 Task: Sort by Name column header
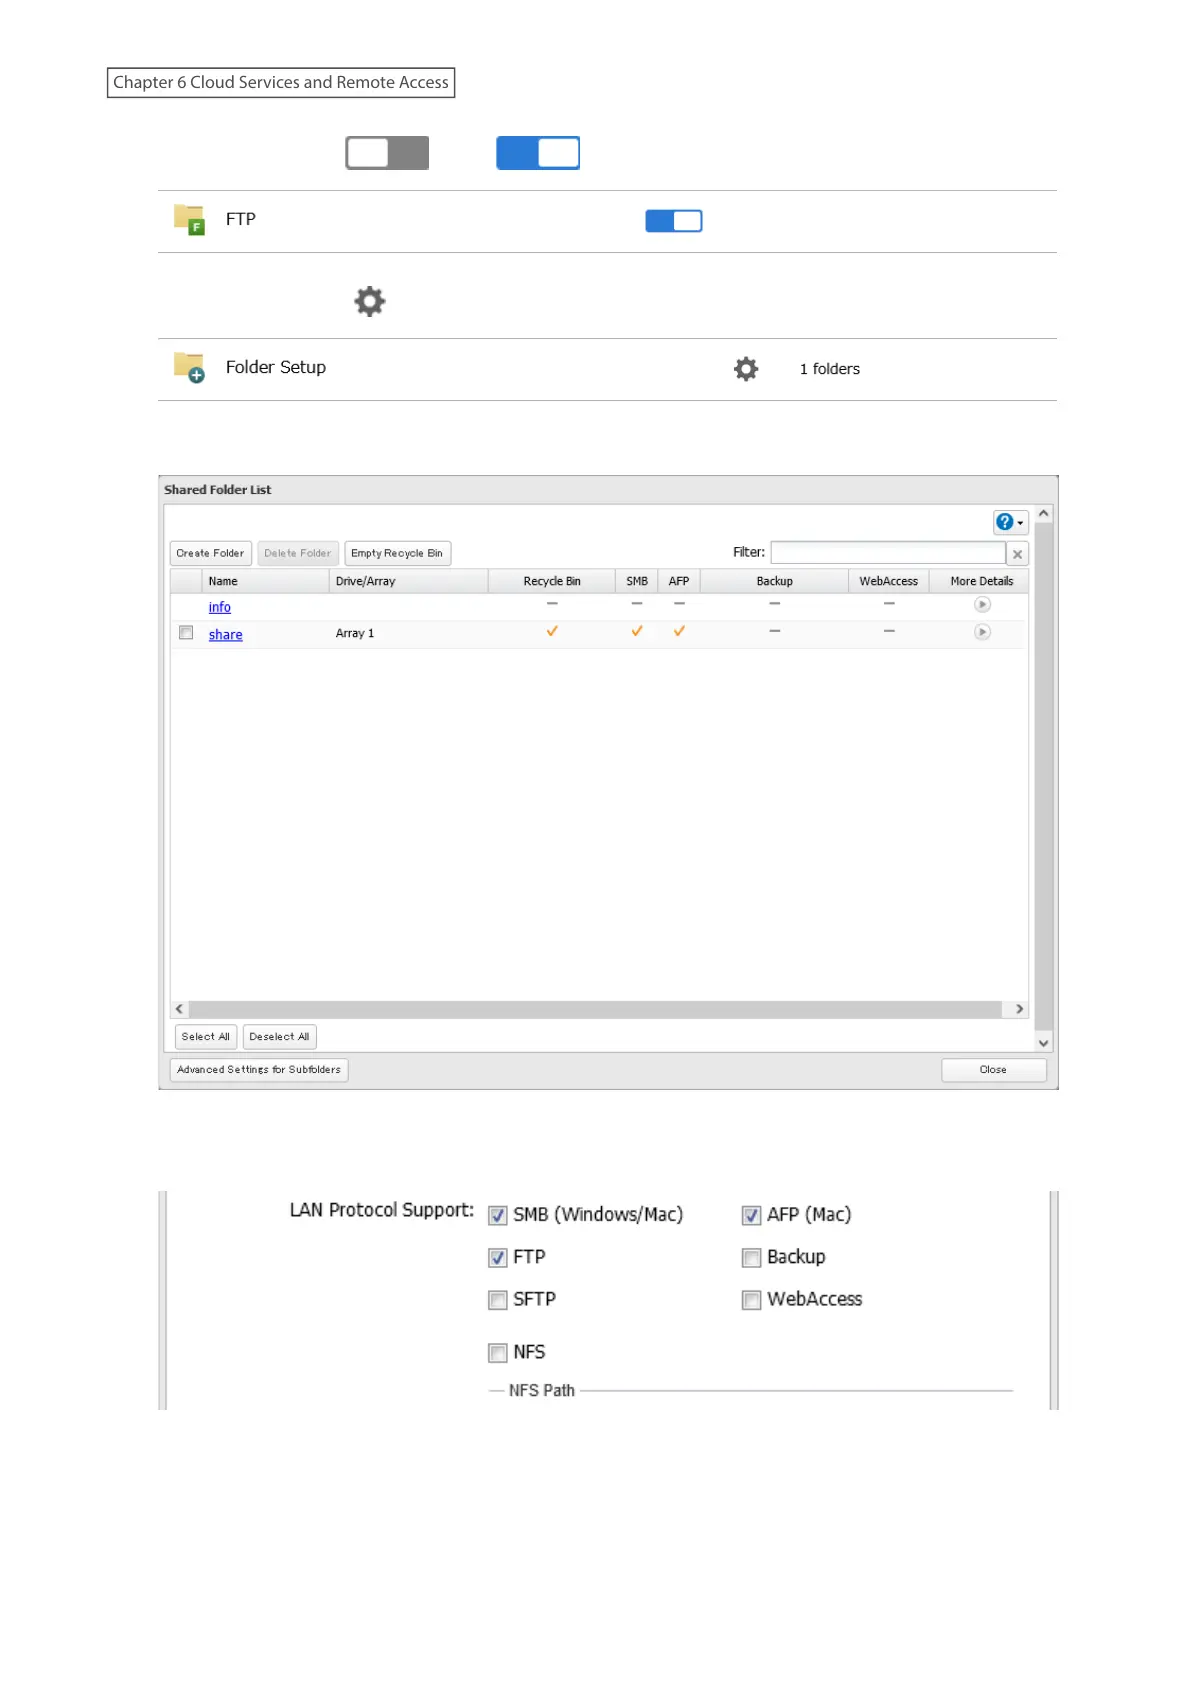coord(265,581)
